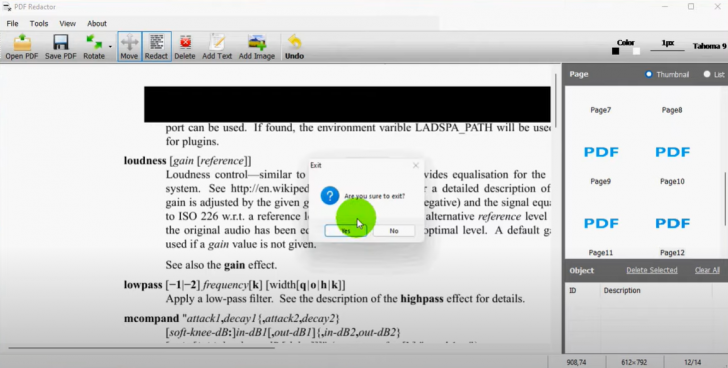
Task: Click the document horizontal scrollbar
Action: coord(142,347)
